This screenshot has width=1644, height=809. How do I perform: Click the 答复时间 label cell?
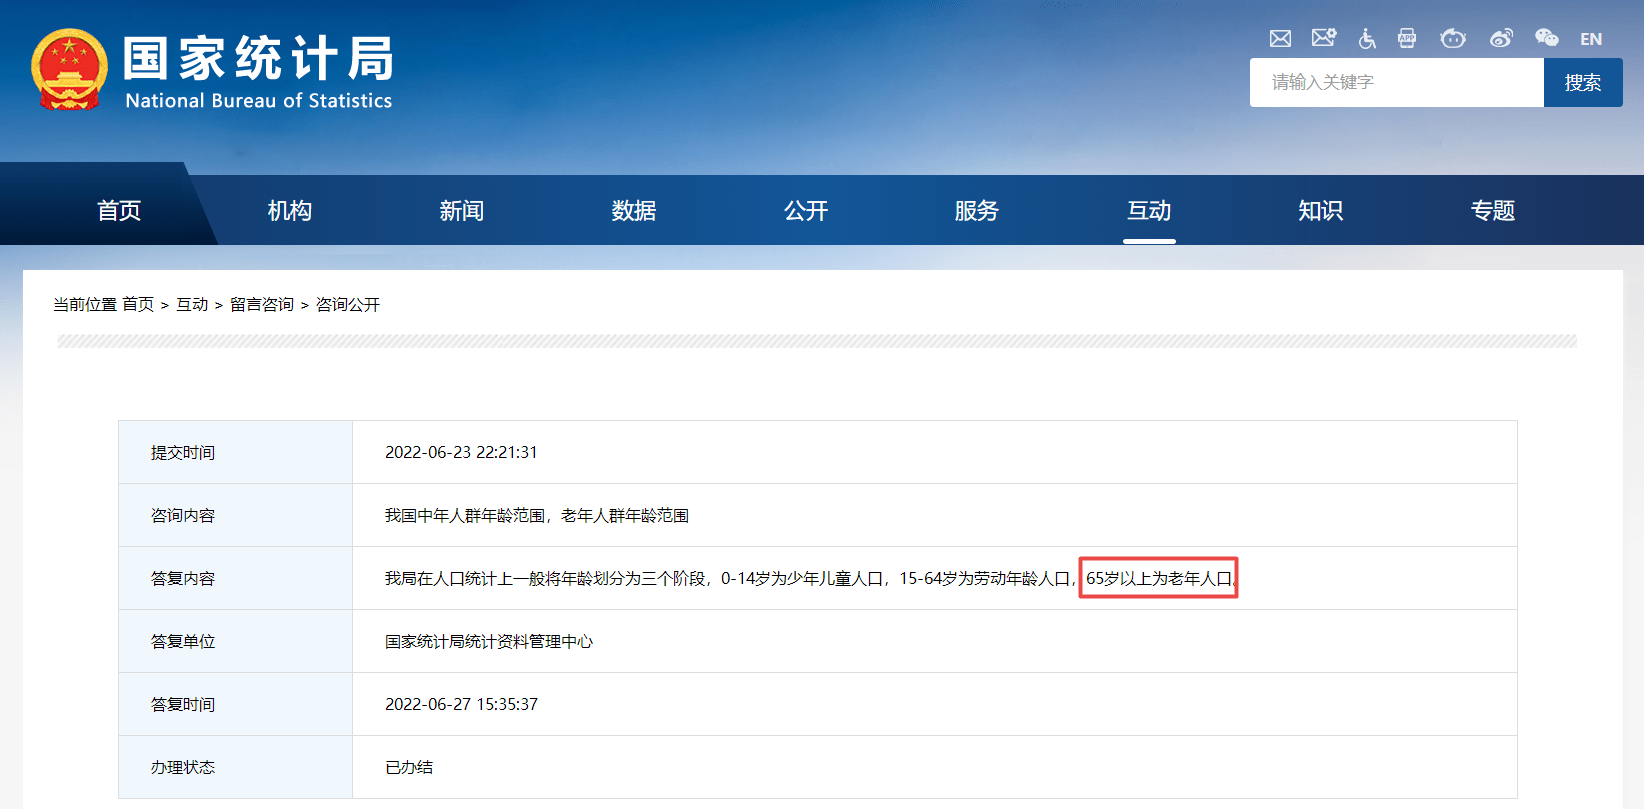(236, 704)
